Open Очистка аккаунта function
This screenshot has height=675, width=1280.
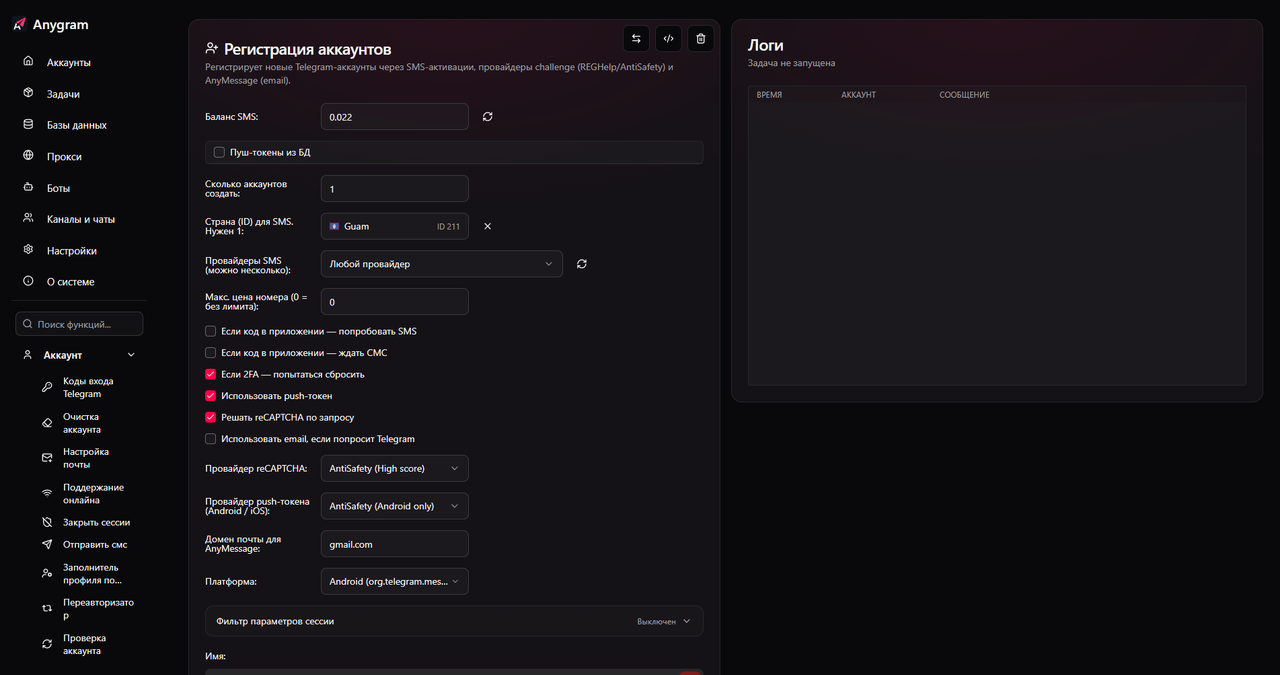coord(81,423)
